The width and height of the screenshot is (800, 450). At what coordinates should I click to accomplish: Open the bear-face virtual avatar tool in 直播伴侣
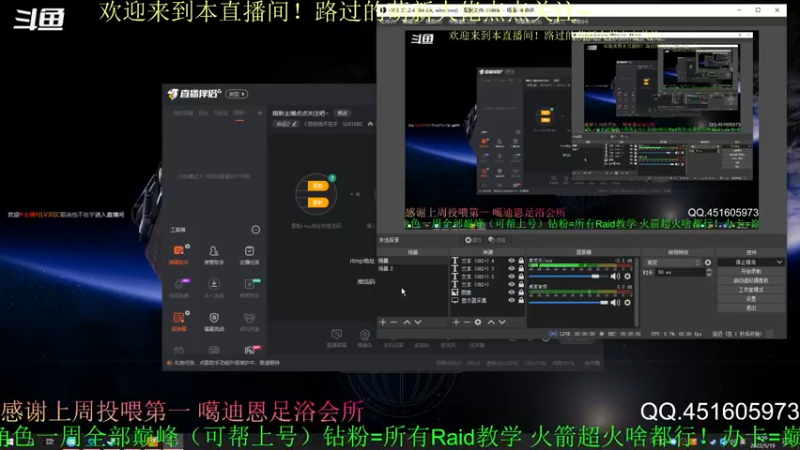point(249,321)
